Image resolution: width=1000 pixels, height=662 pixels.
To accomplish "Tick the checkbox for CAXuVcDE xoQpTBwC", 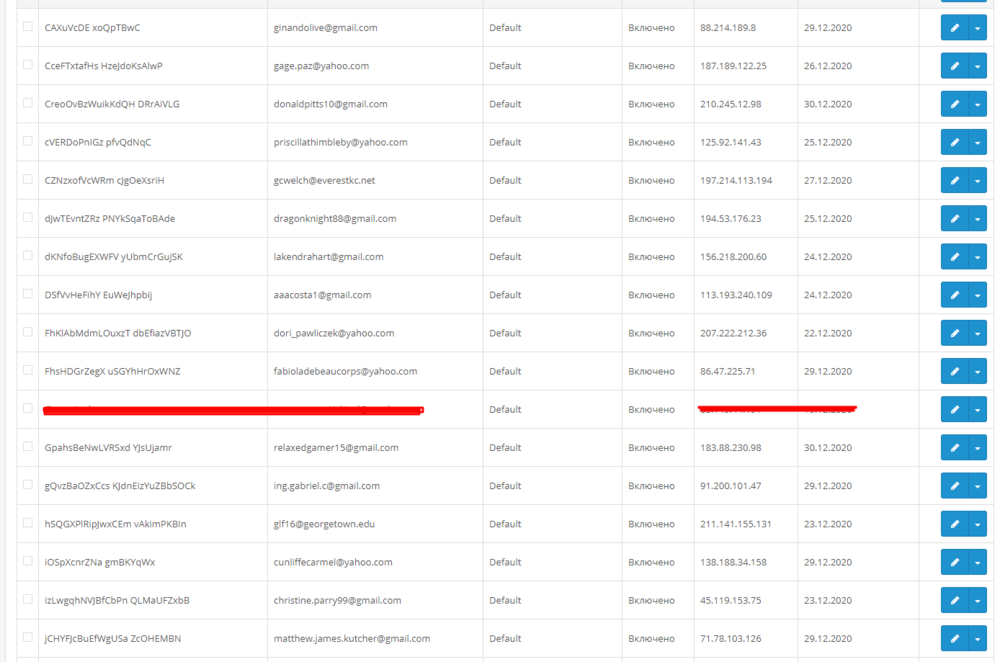I will [x=28, y=27].
